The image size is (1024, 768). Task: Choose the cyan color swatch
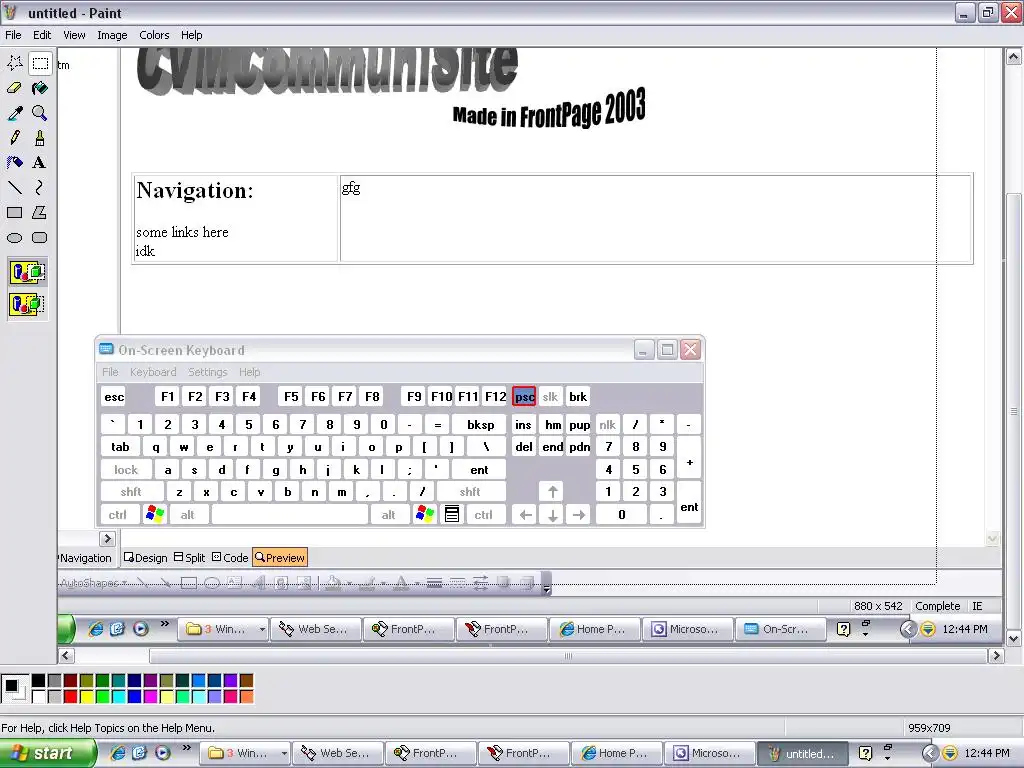click(x=118, y=697)
